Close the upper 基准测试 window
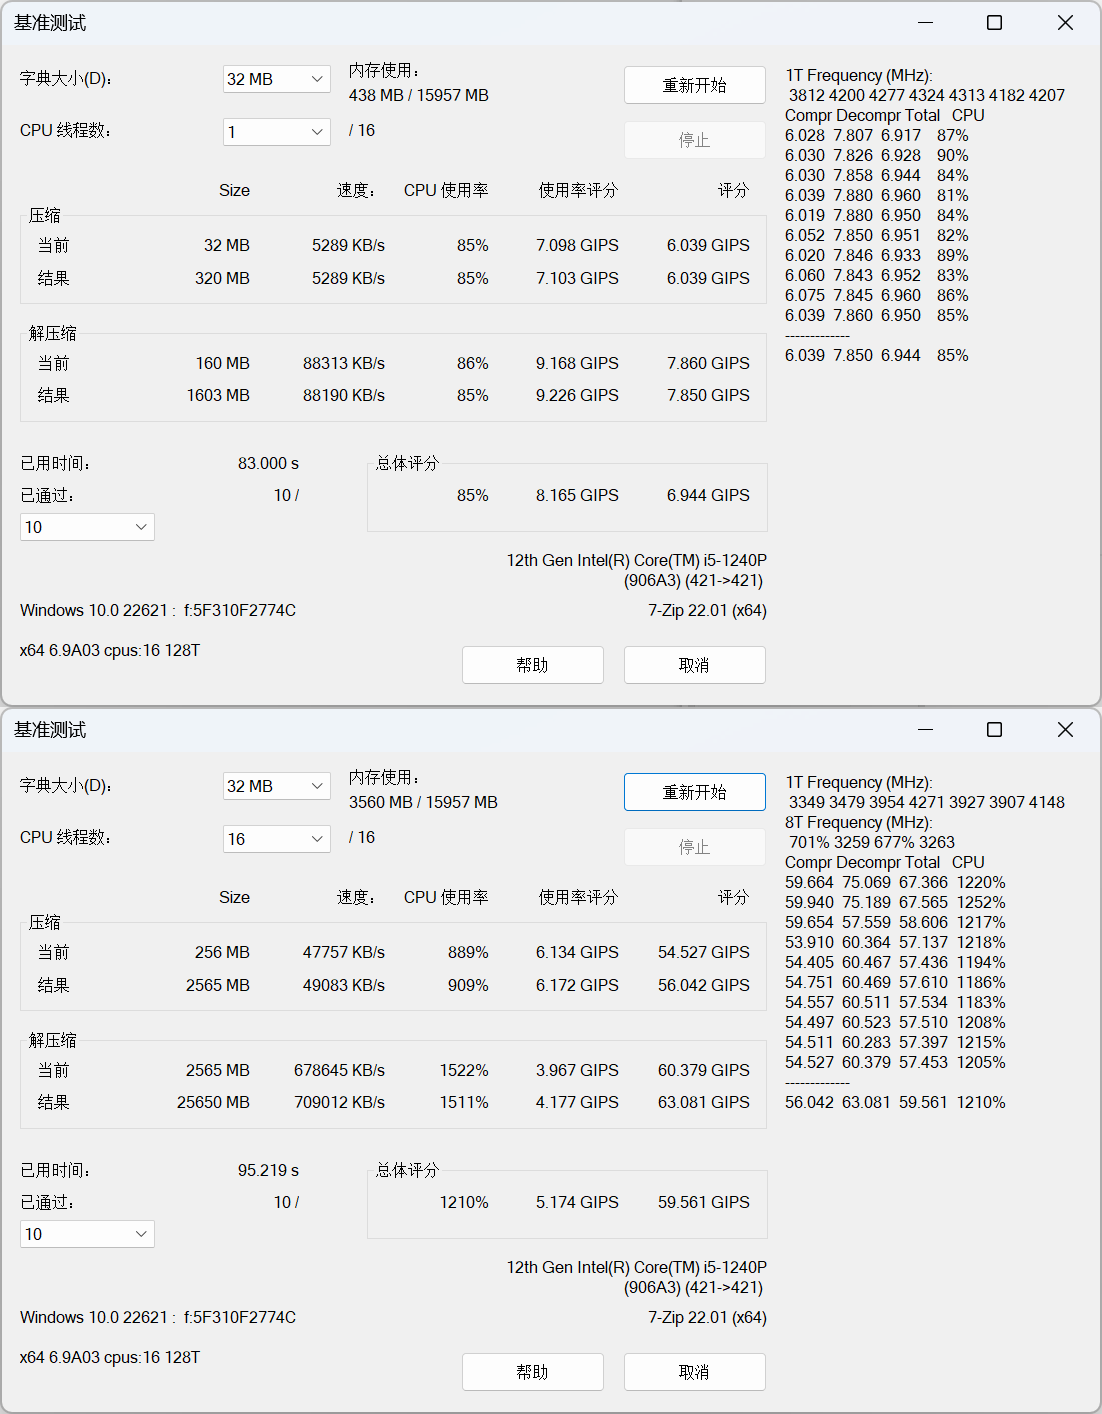This screenshot has height=1414, width=1102. tap(1065, 23)
